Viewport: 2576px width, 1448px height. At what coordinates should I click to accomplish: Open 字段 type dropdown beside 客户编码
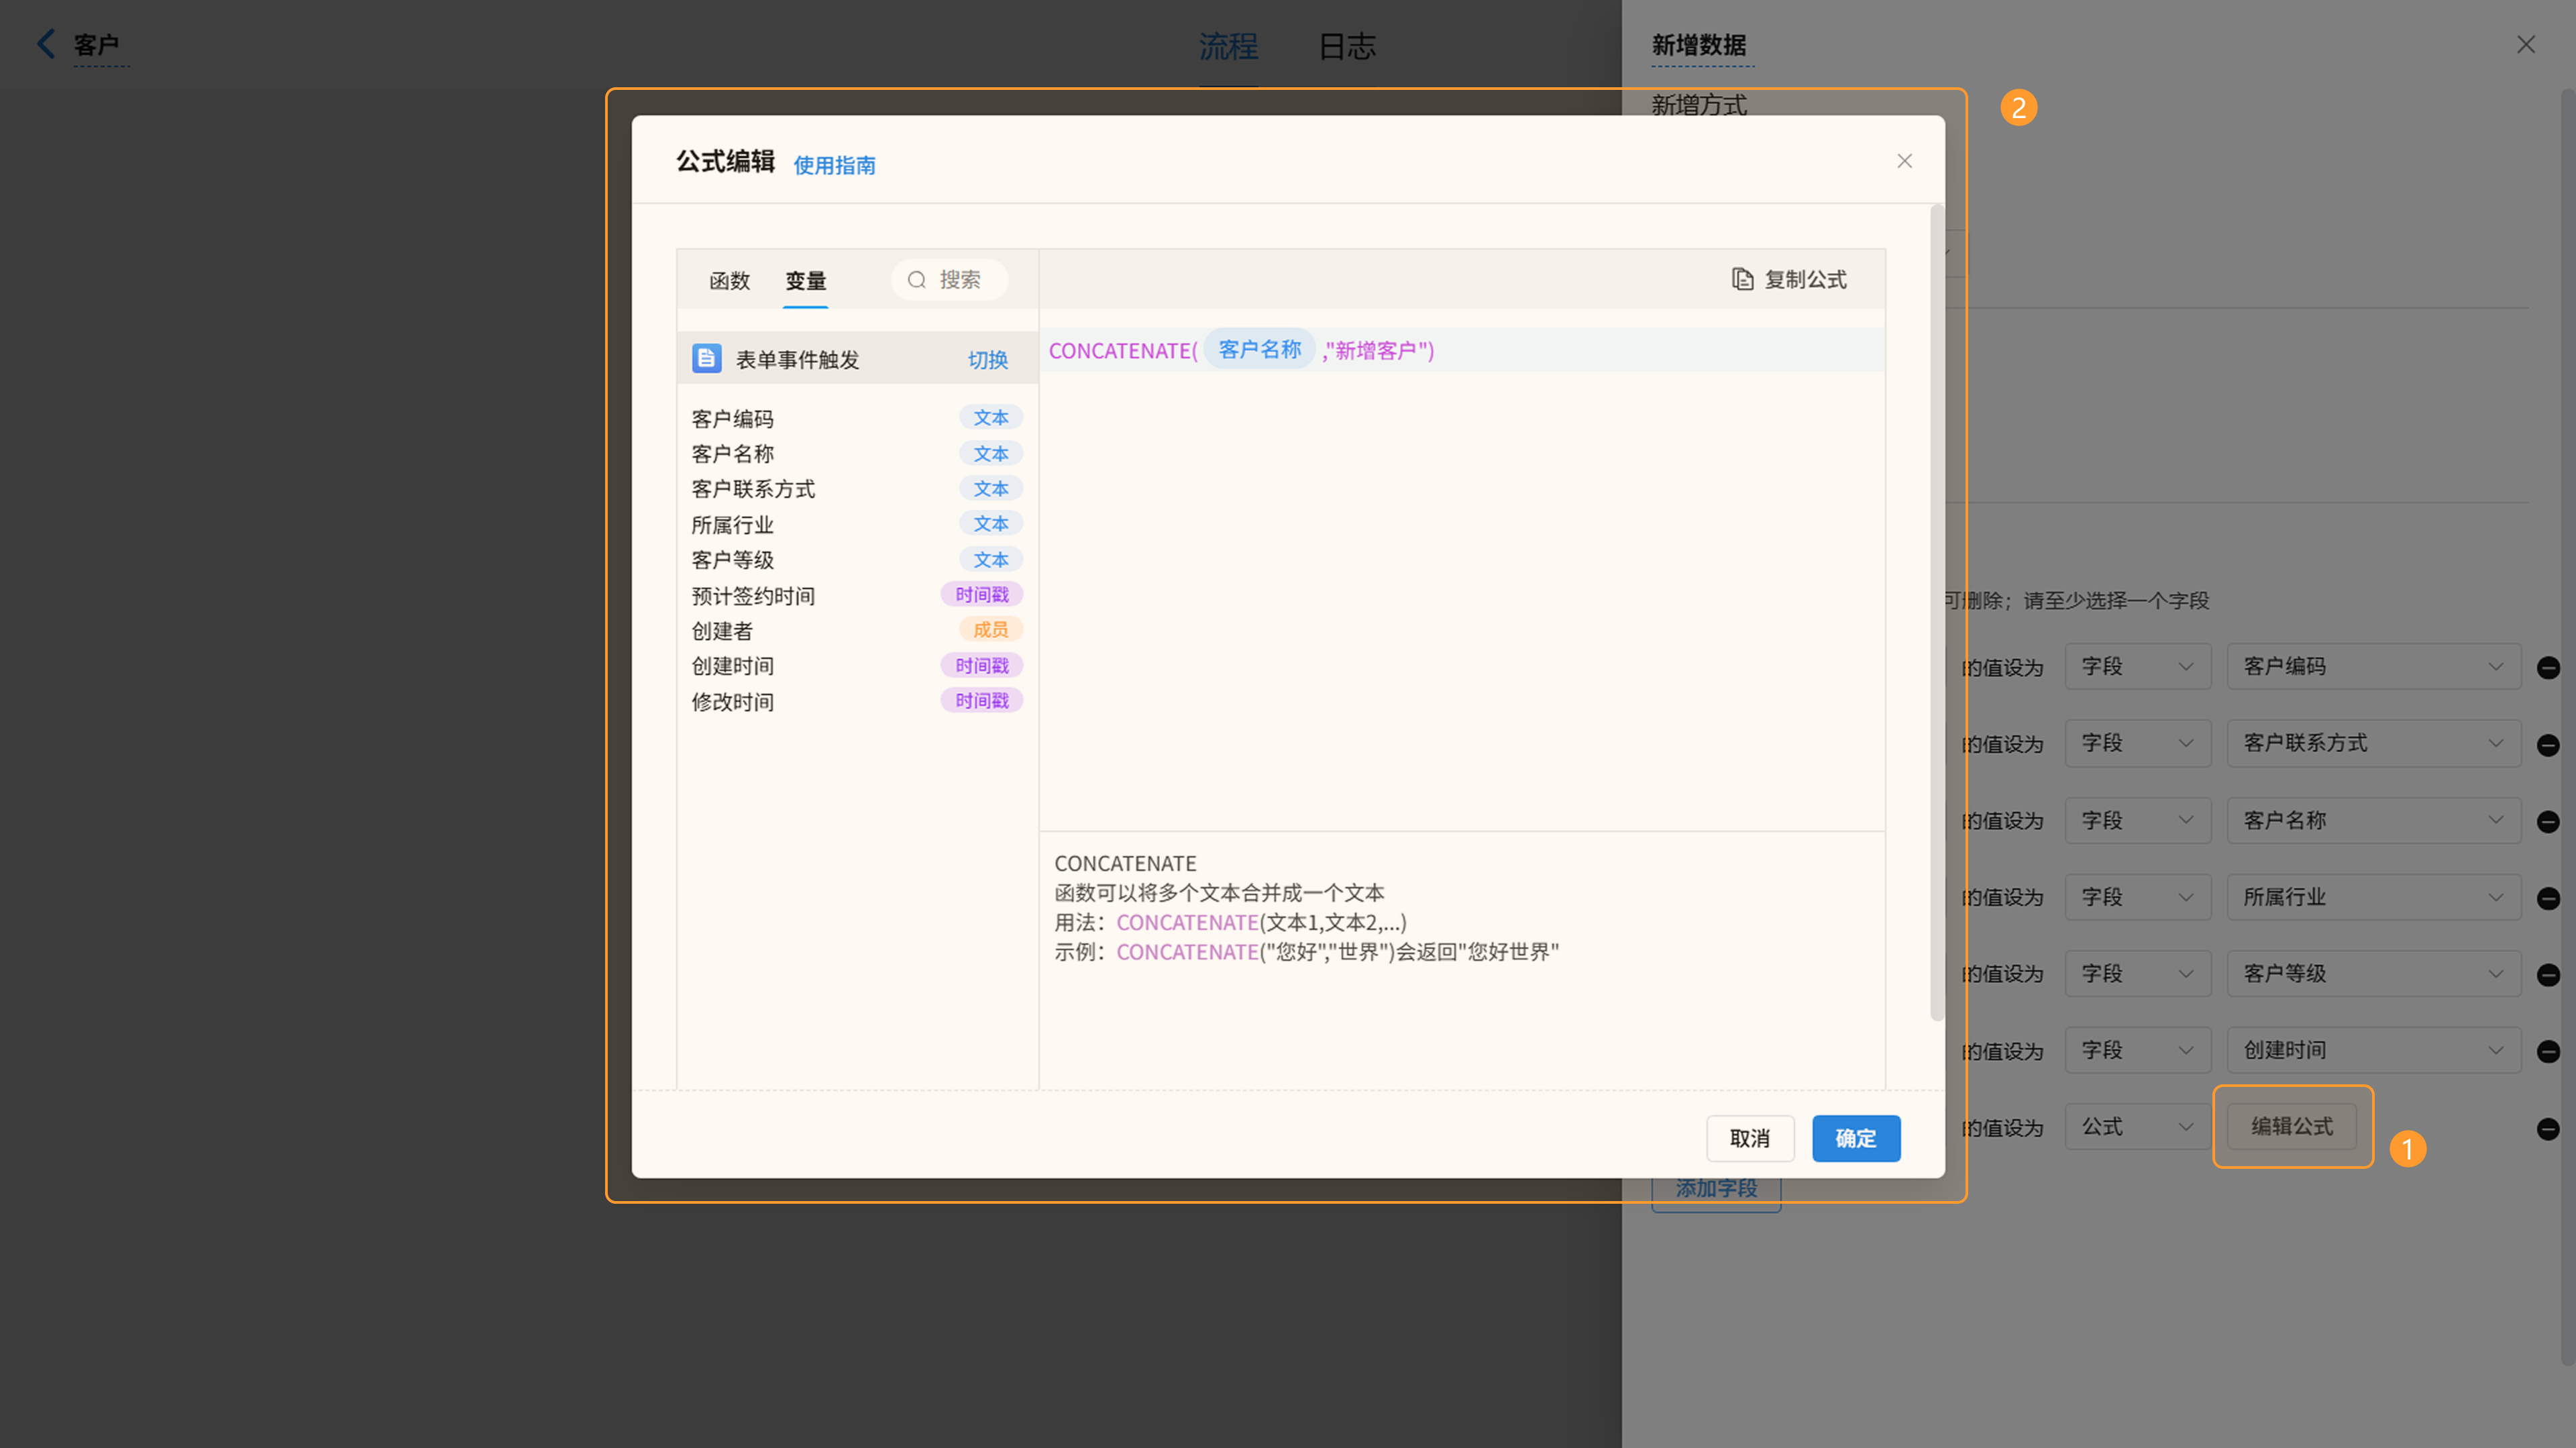tap(2138, 666)
